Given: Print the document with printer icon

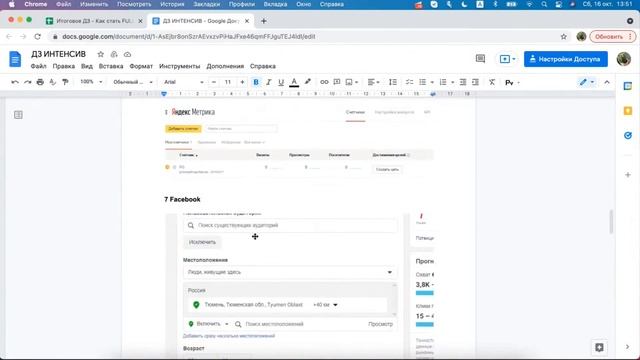Looking at the screenshot, I should point(40,82).
